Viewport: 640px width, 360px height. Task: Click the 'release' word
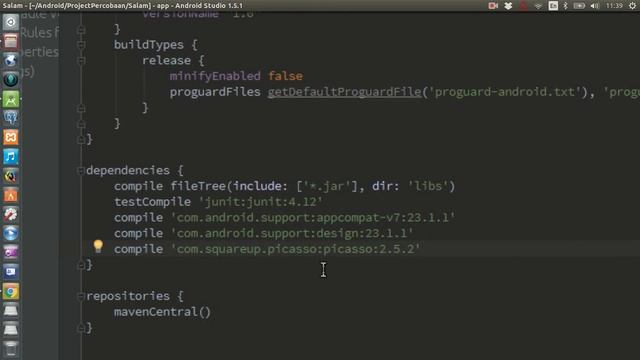pos(167,61)
